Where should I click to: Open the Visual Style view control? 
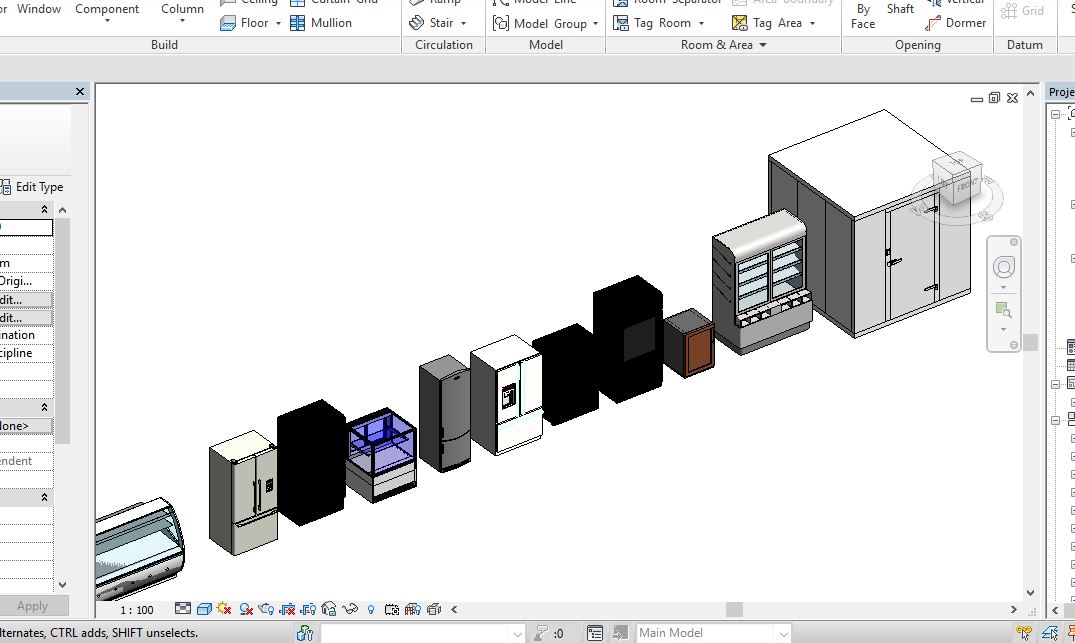tap(204, 609)
